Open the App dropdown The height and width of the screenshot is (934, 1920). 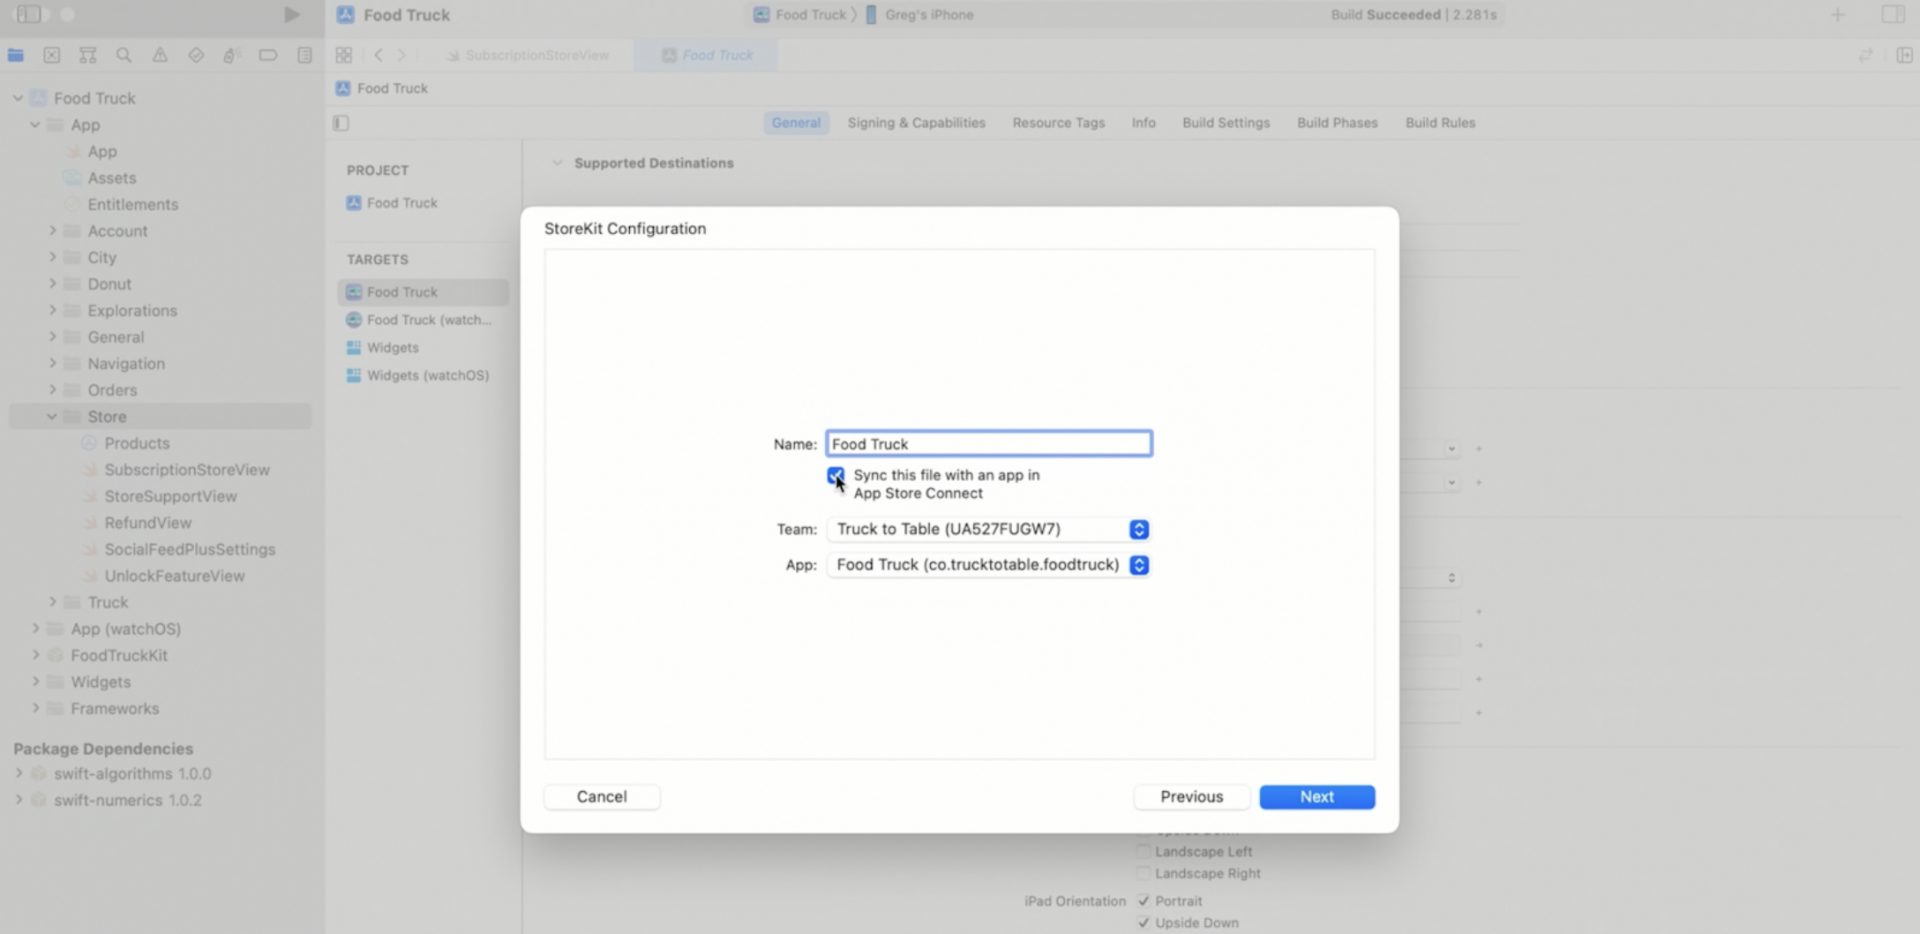pyautogui.click(x=989, y=565)
